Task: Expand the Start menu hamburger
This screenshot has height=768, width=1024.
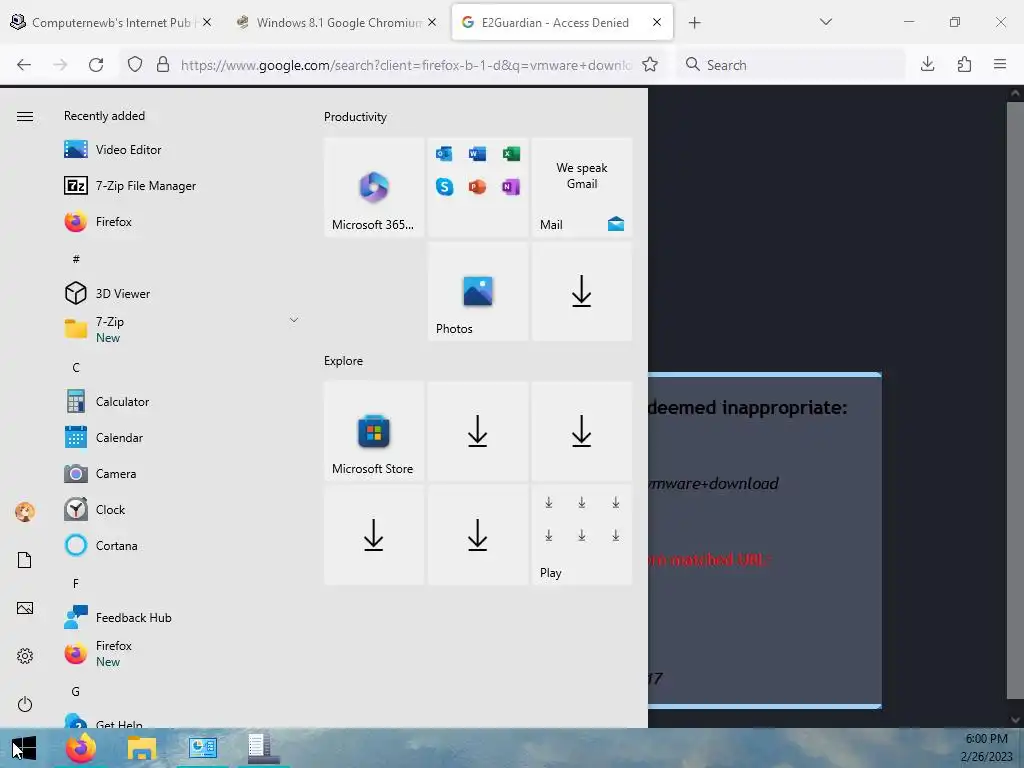Action: (25, 116)
